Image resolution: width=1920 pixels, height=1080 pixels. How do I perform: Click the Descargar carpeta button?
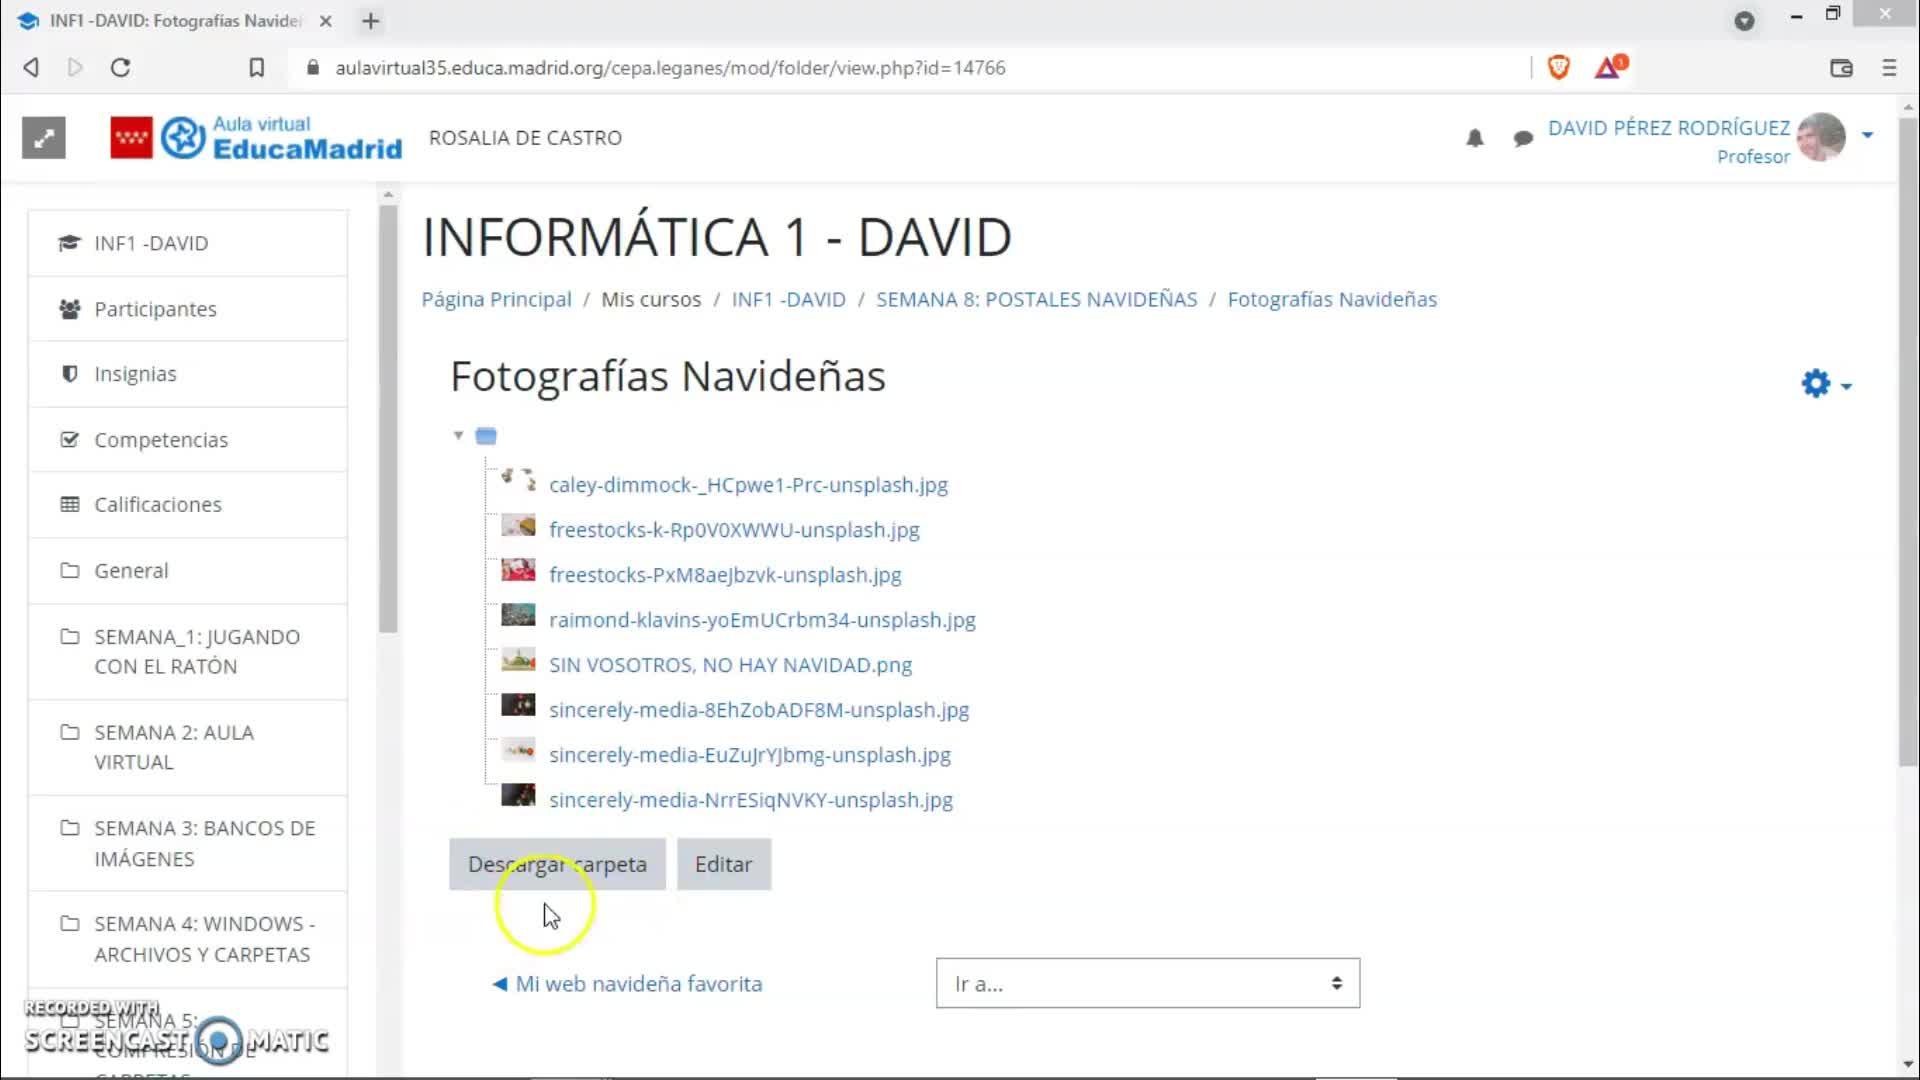[x=557, y=864]
